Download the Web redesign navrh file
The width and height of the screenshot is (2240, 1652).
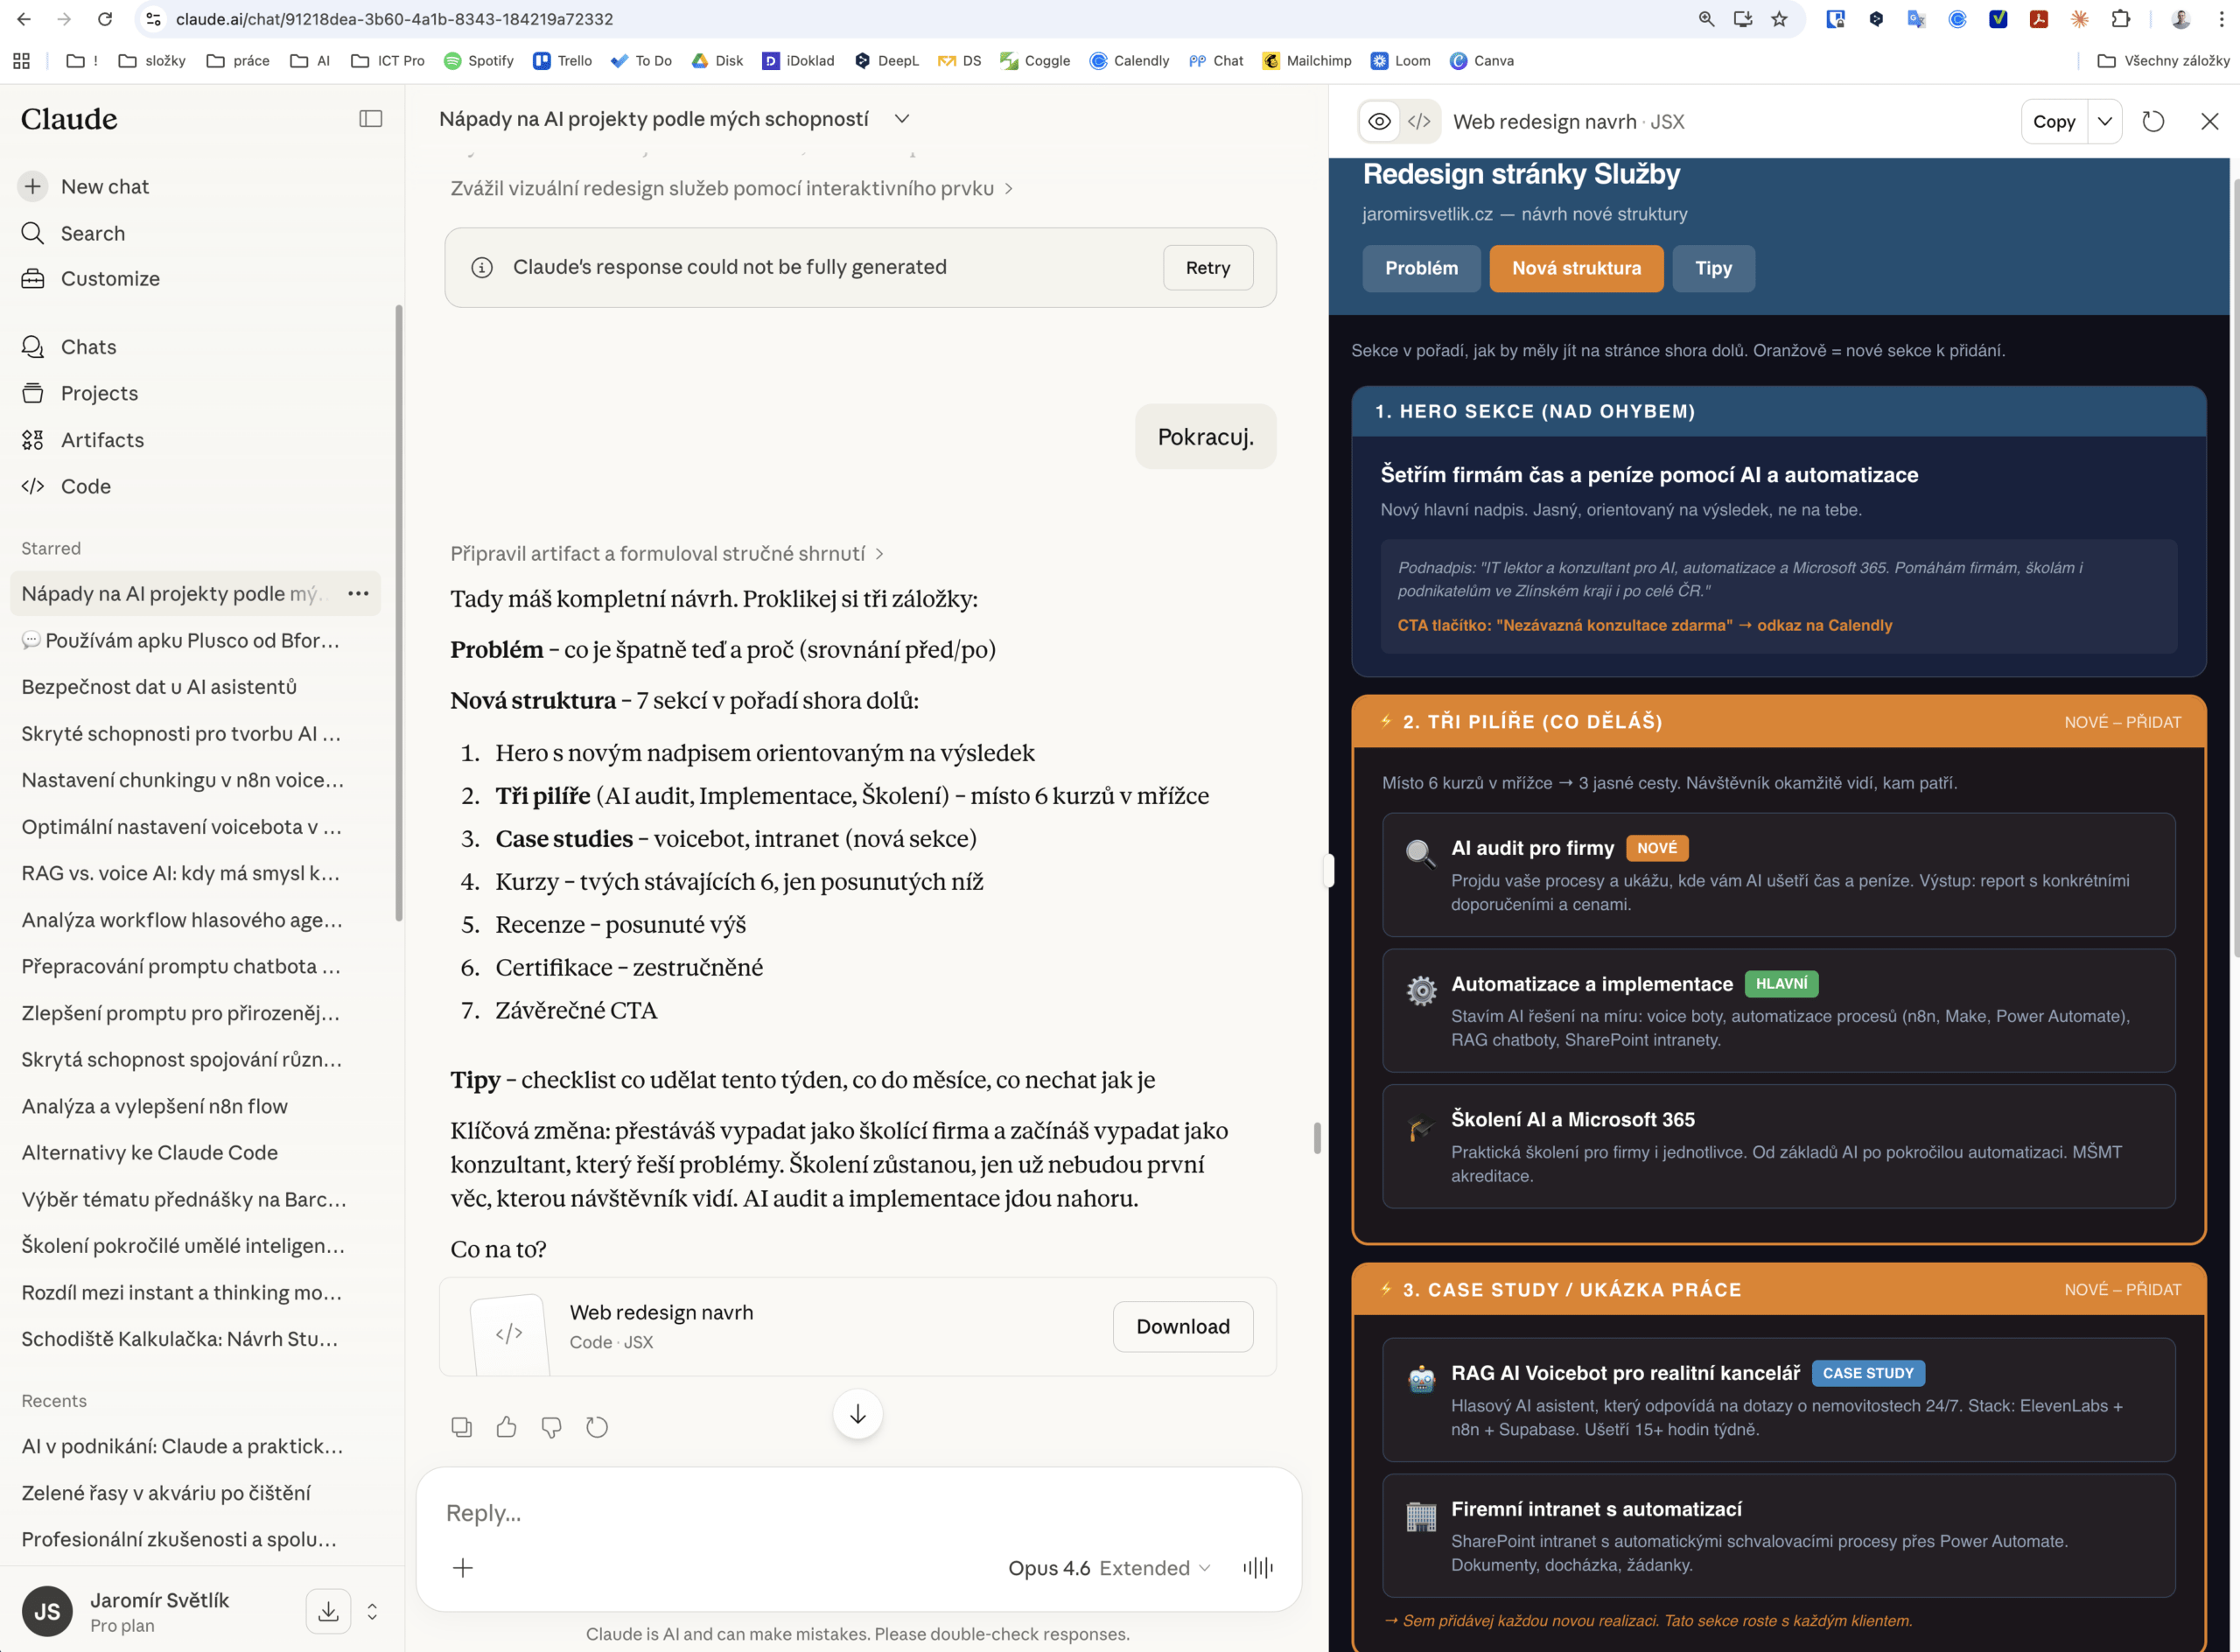point(1182,1326)
